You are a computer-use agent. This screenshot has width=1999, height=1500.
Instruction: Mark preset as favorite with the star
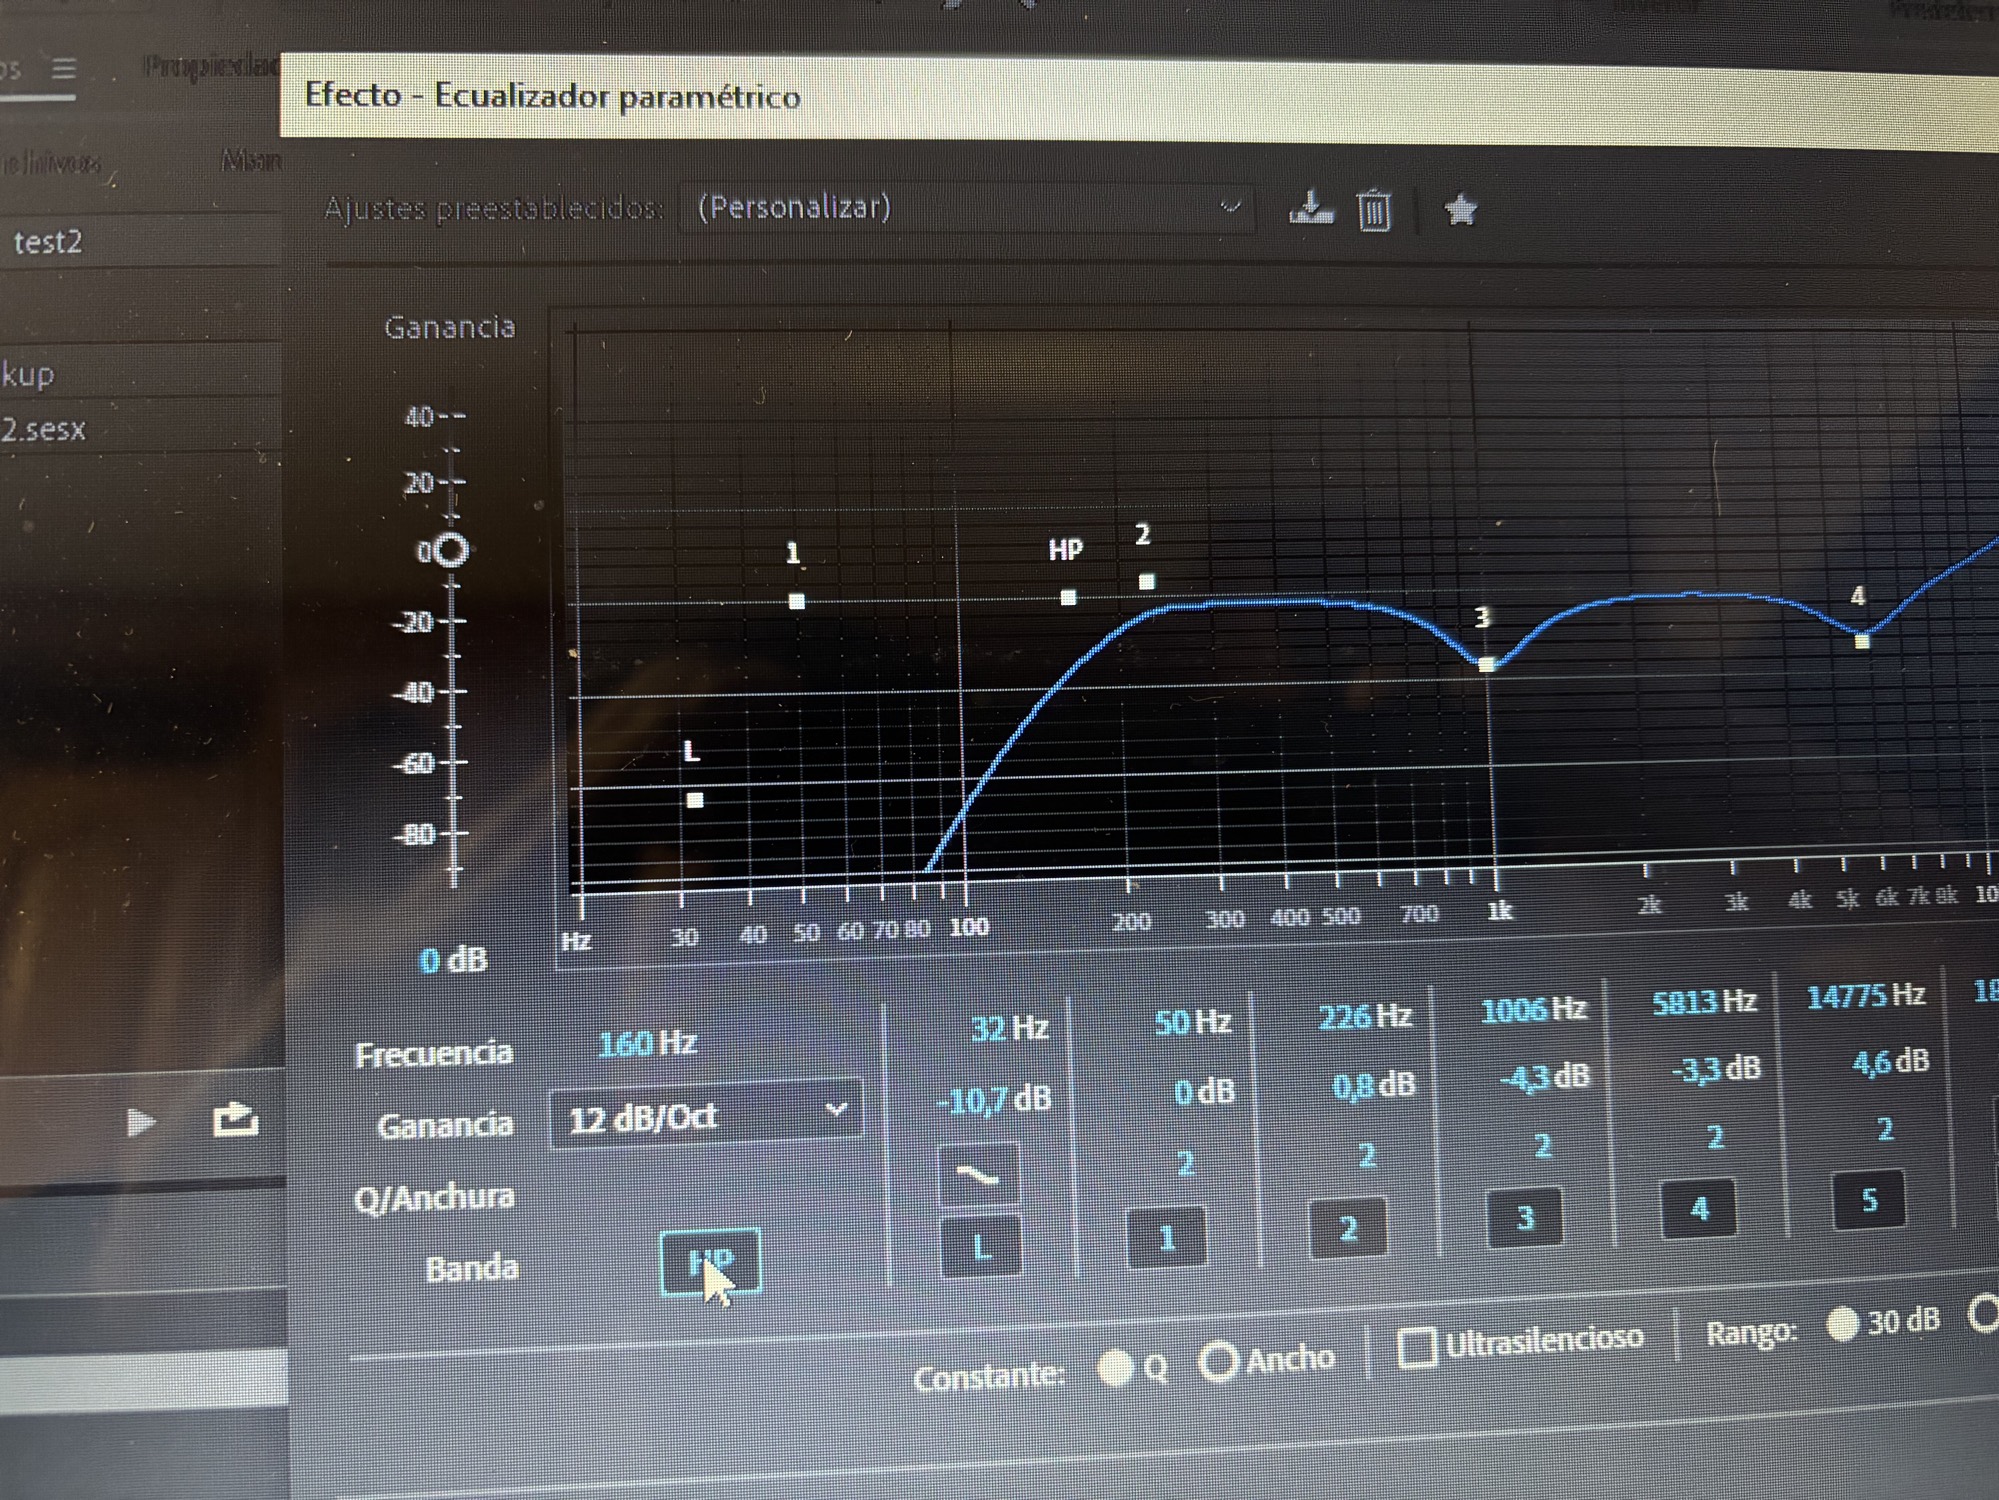pos(1460,210)
